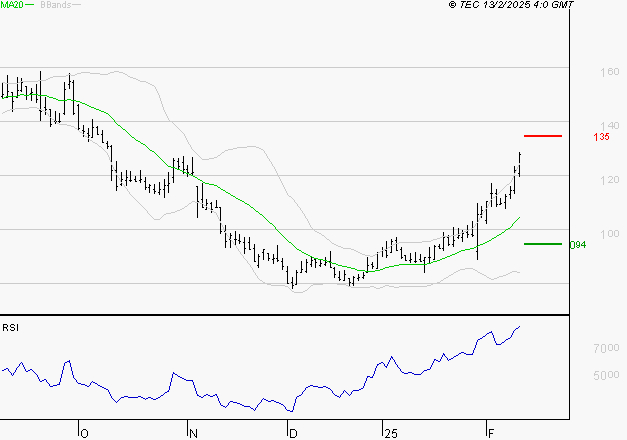
Task: Click the red 135 price label
Action: pos(601,137)
